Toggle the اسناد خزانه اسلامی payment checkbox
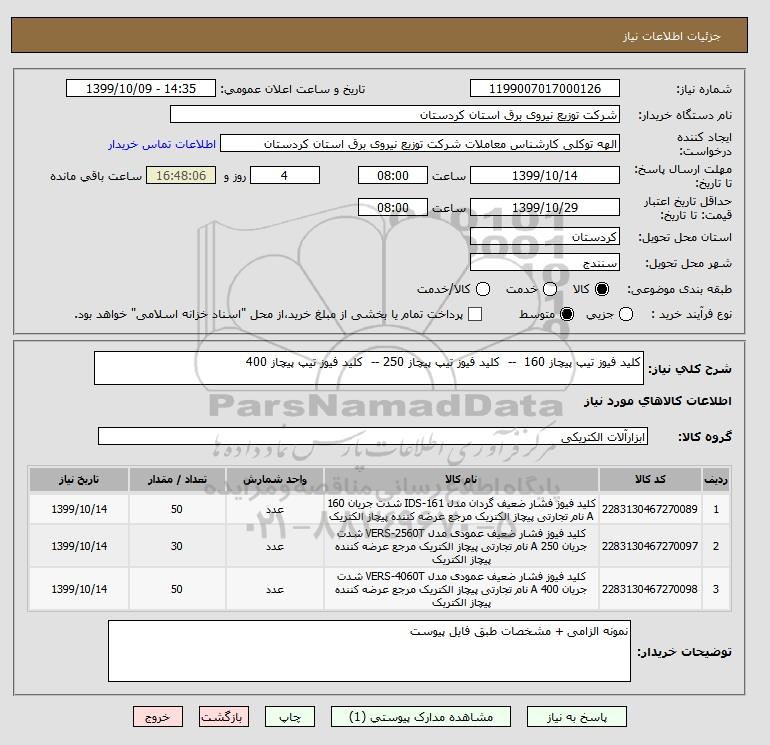 click(475, 314)
